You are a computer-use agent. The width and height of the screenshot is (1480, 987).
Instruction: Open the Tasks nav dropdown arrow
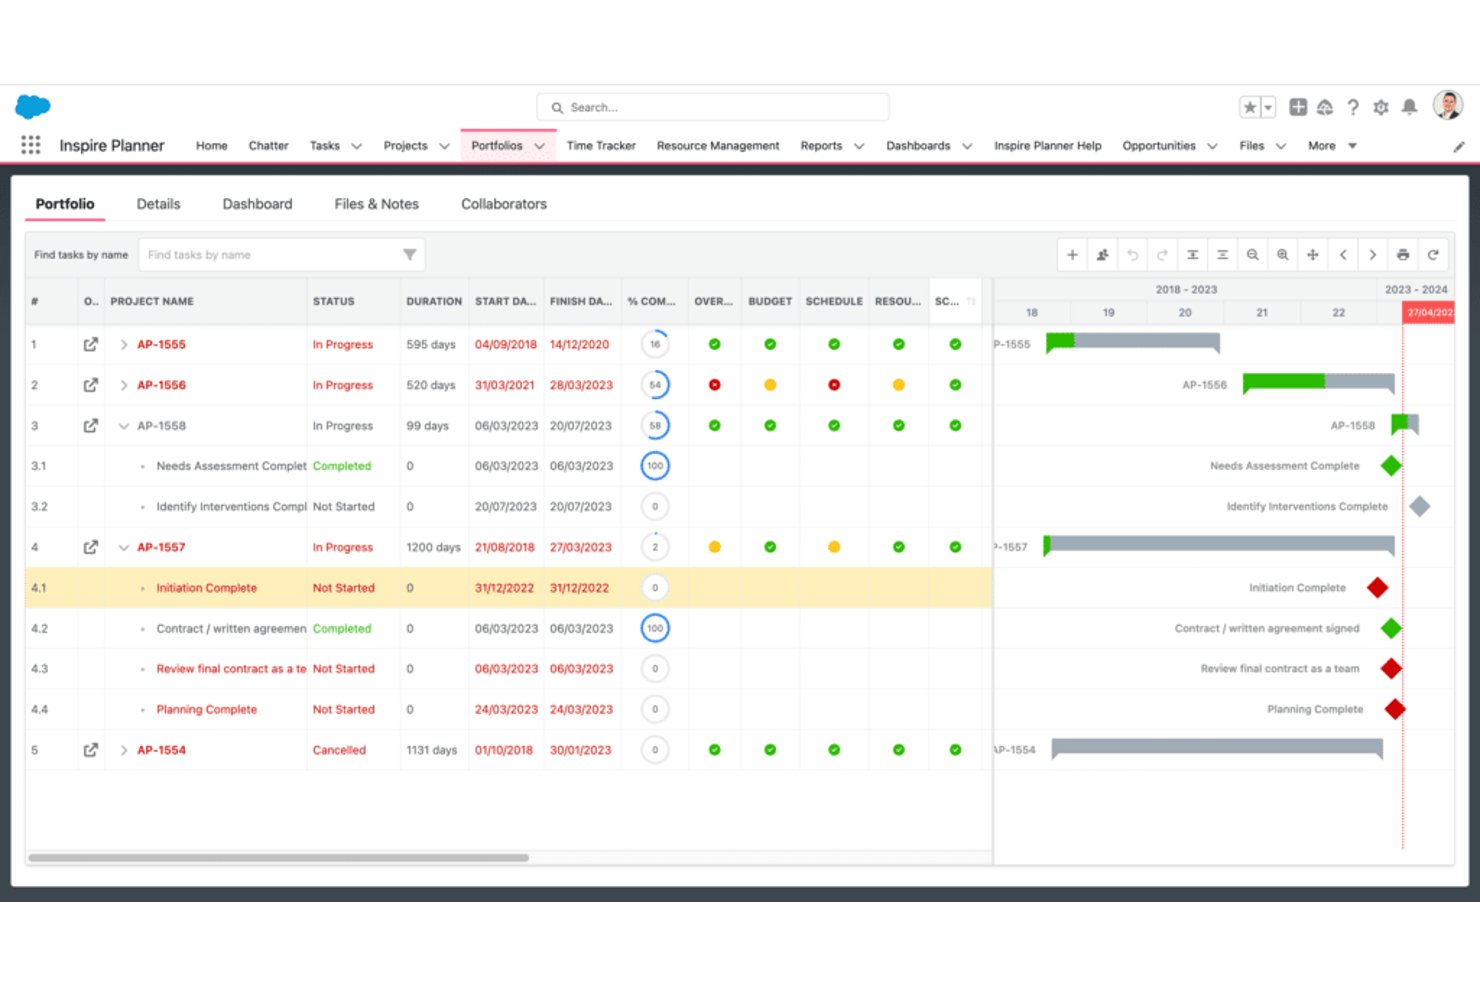pos(356,146)
